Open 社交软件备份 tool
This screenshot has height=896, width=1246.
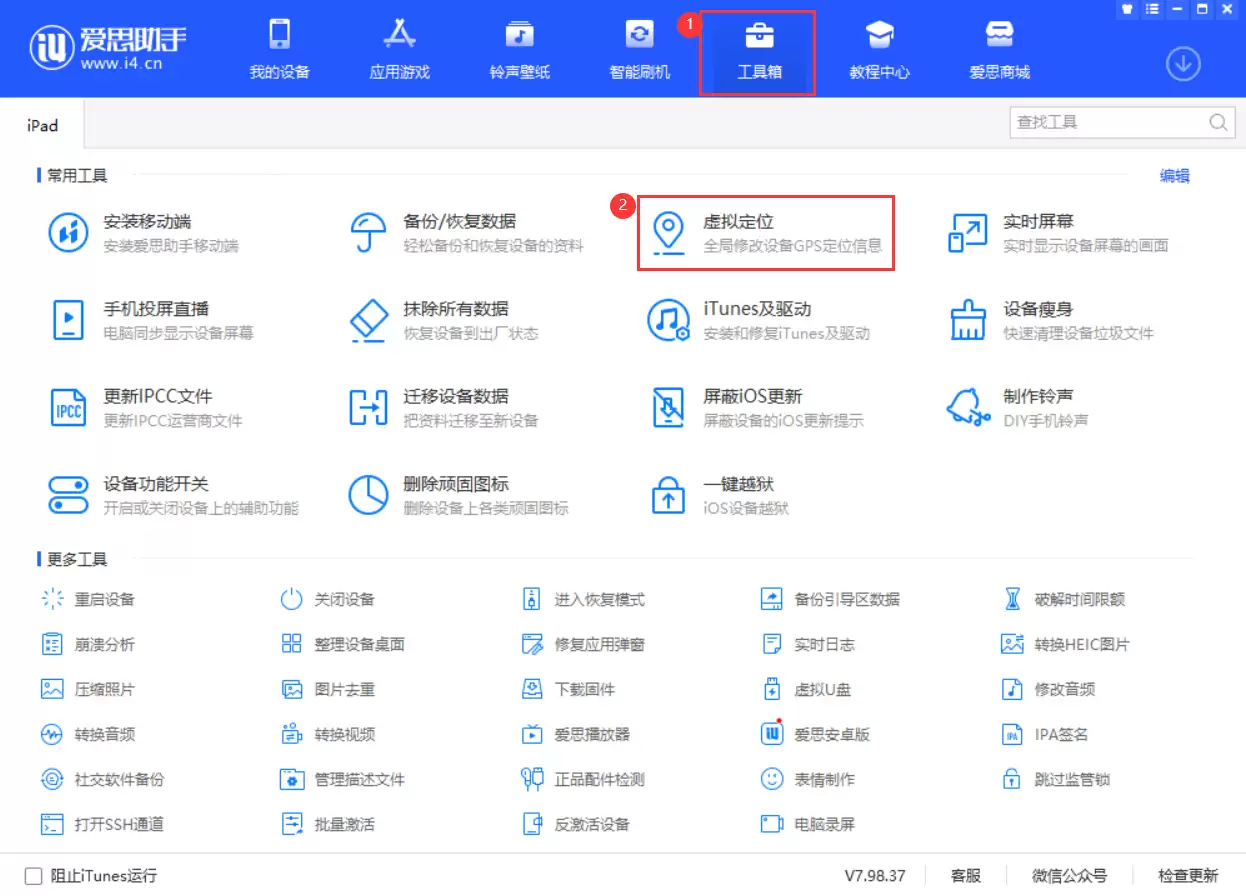[103, 779]
